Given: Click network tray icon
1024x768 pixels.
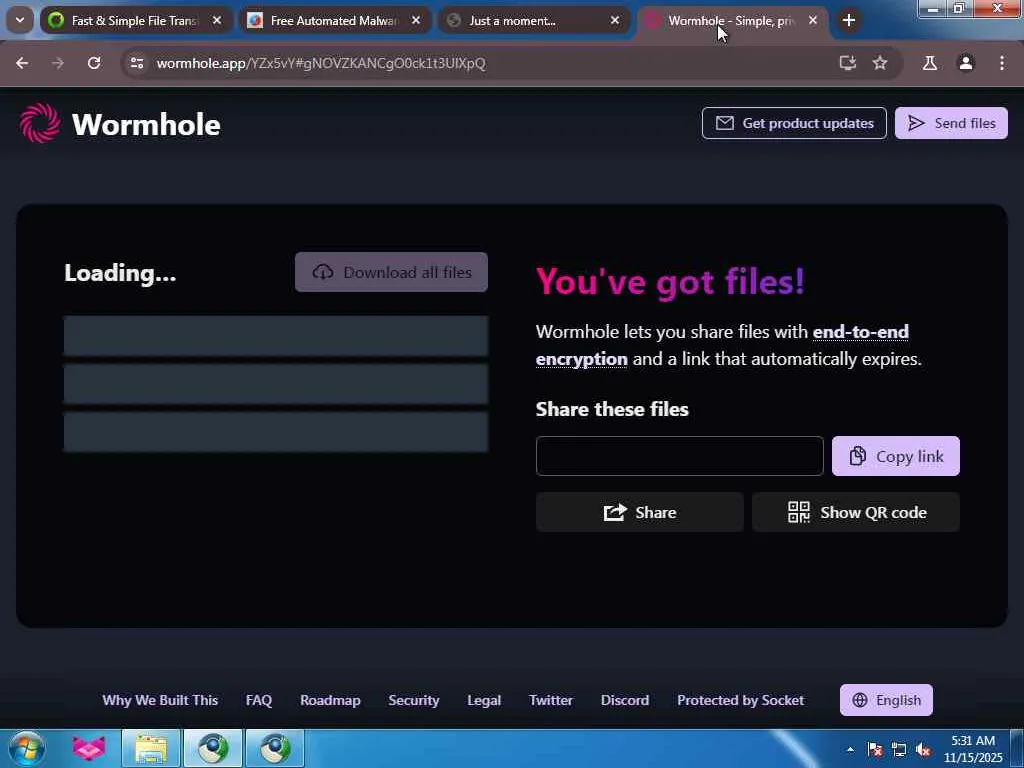Looking at the screenshot, I should pyautogui.click(x=899, y=749).
